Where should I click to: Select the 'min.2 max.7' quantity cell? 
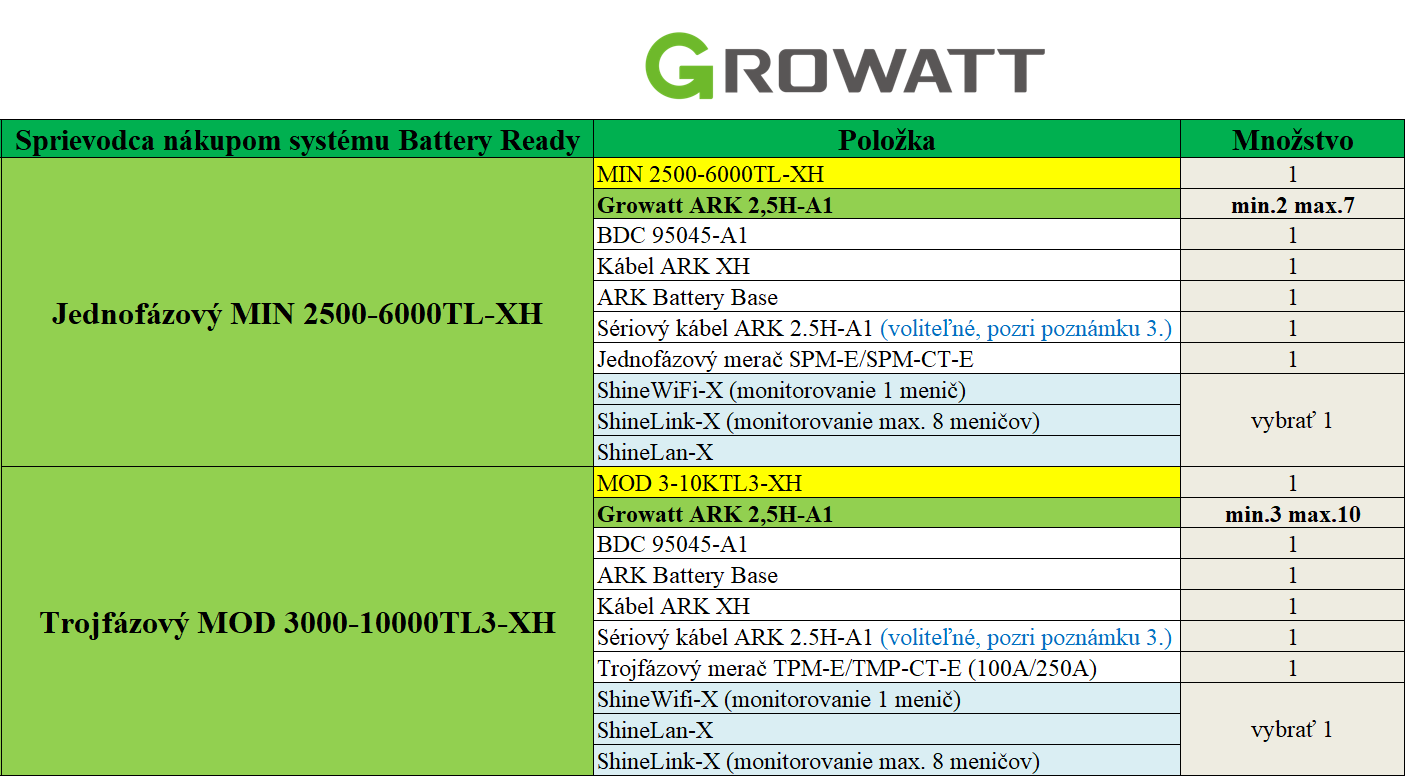click(x=1292, y=205)
